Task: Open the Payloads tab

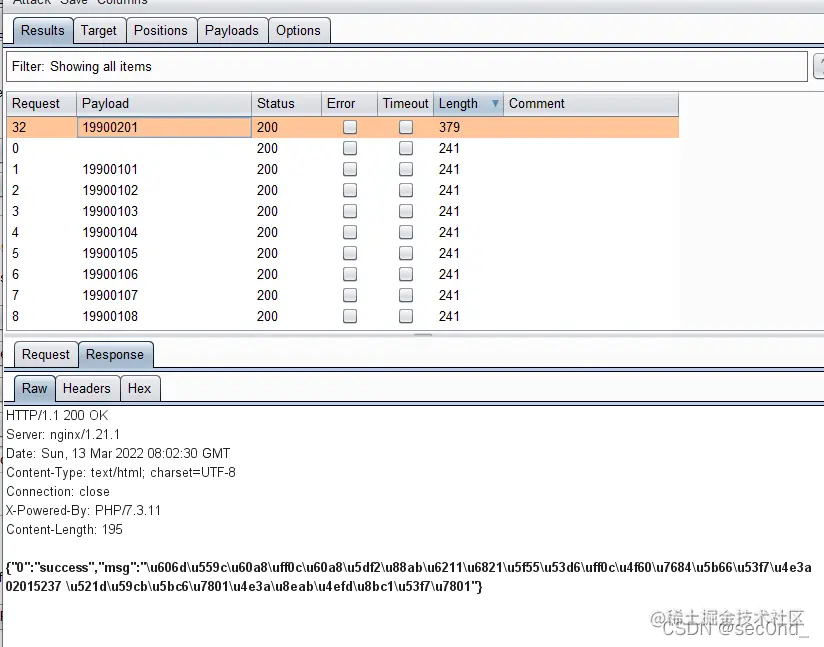Action: coord(232,30)
